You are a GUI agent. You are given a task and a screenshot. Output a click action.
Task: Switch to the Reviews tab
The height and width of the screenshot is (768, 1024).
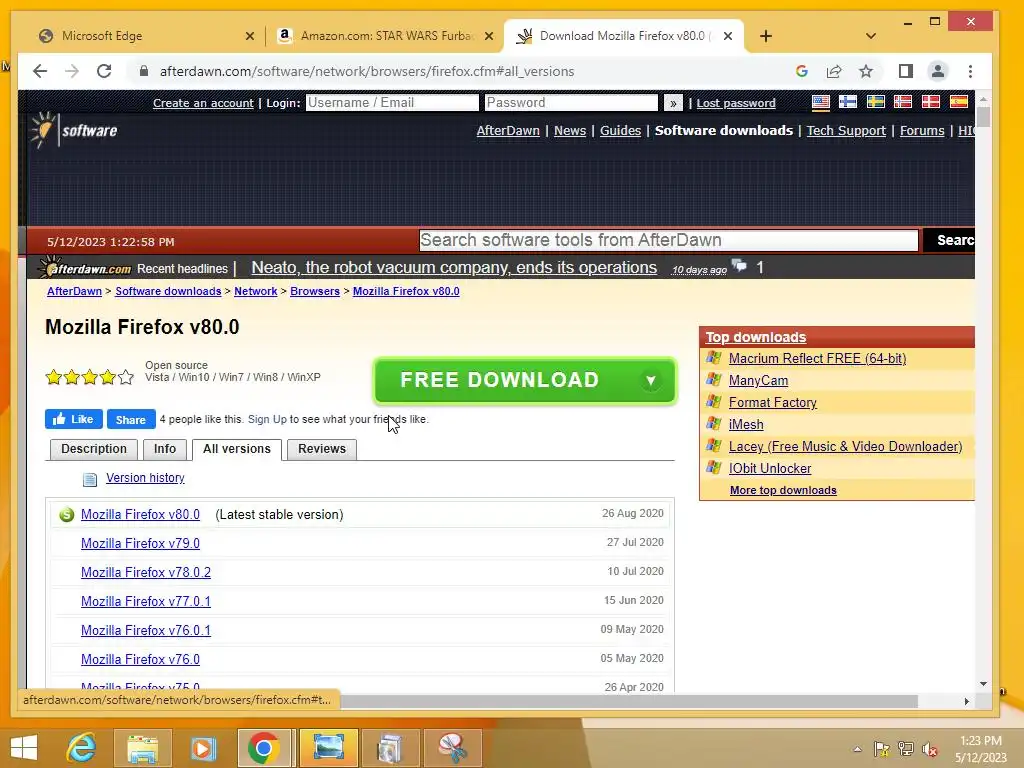click(322, 449)
